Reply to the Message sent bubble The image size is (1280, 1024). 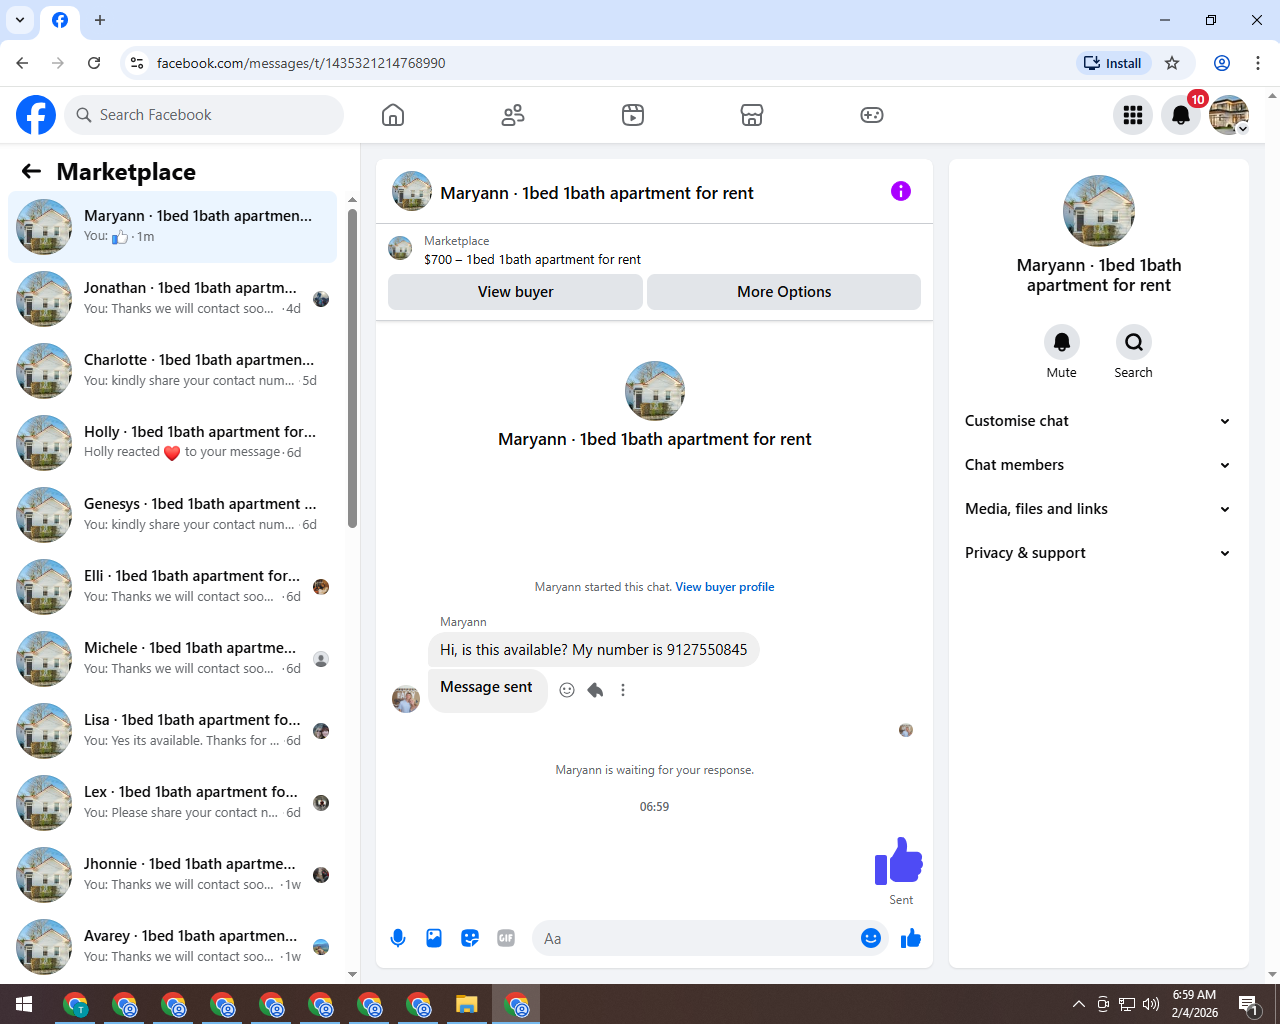(595, 690)
